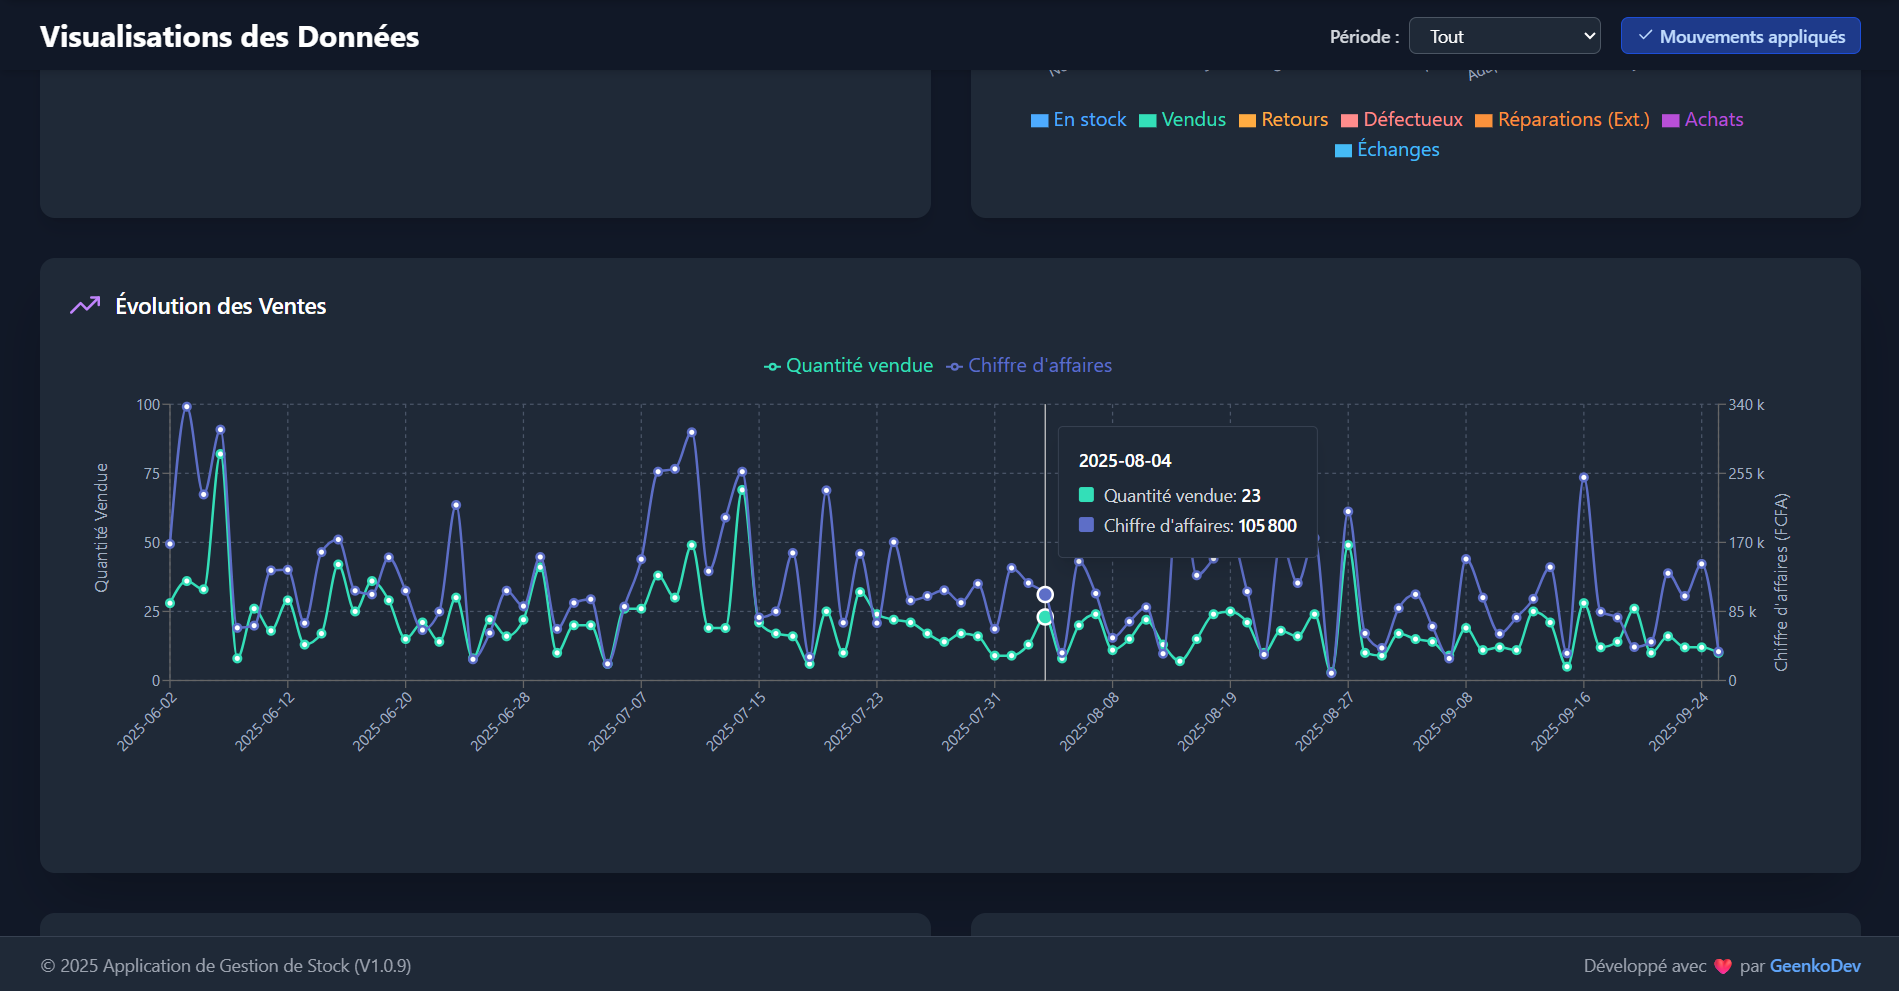Click the checkmark icon in Mouvements appliqués
Viewport: 1899px width, 991px height.
click(1645, 36)
